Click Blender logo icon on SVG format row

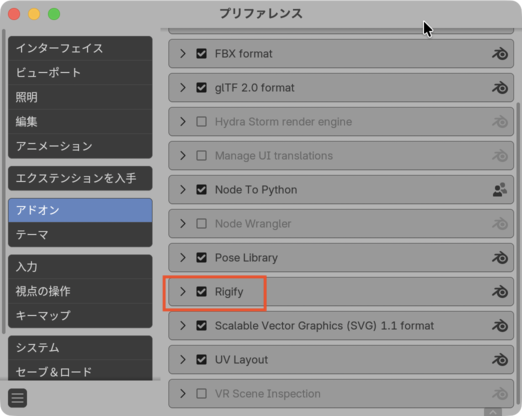coord(500,326)
